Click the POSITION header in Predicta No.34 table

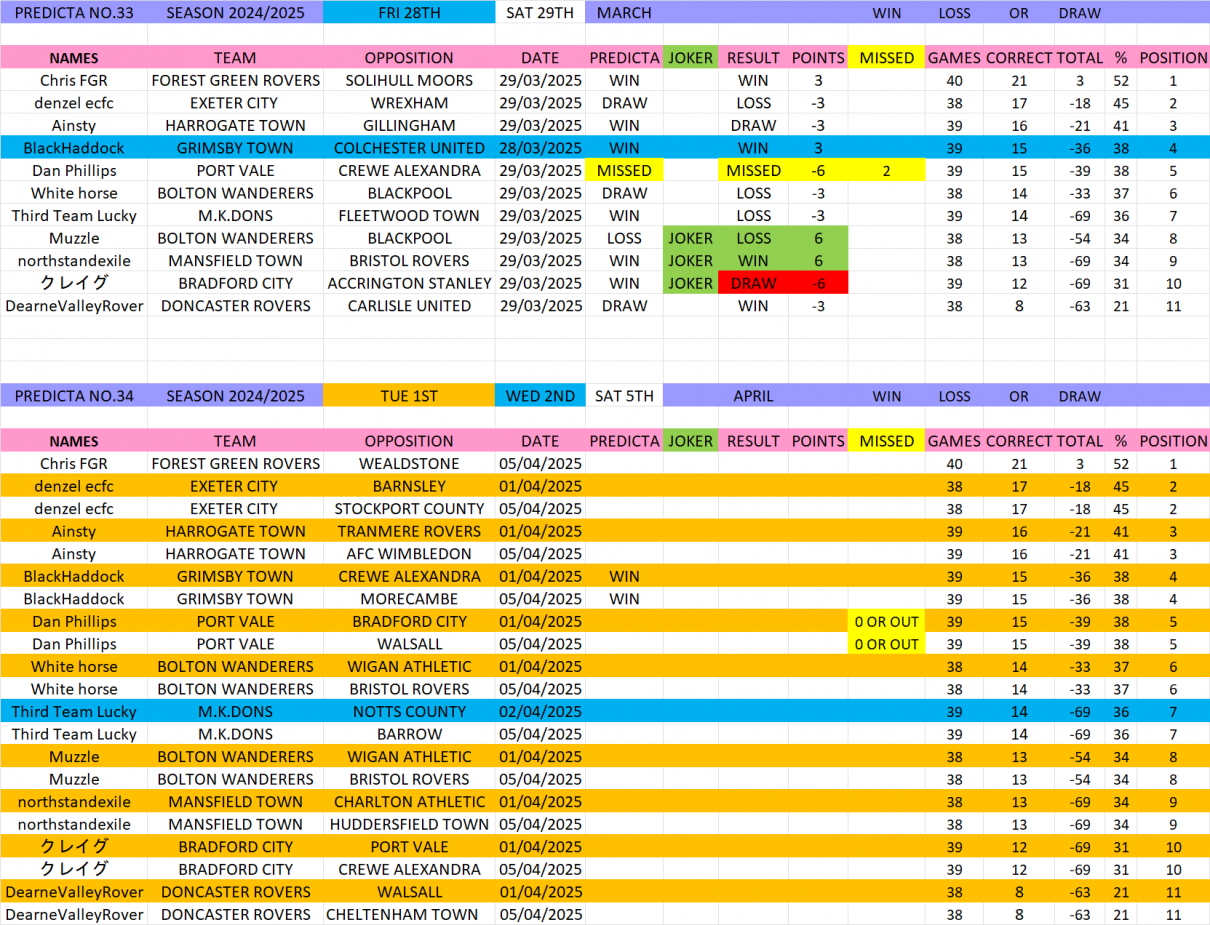click(x=1173, y=441)
